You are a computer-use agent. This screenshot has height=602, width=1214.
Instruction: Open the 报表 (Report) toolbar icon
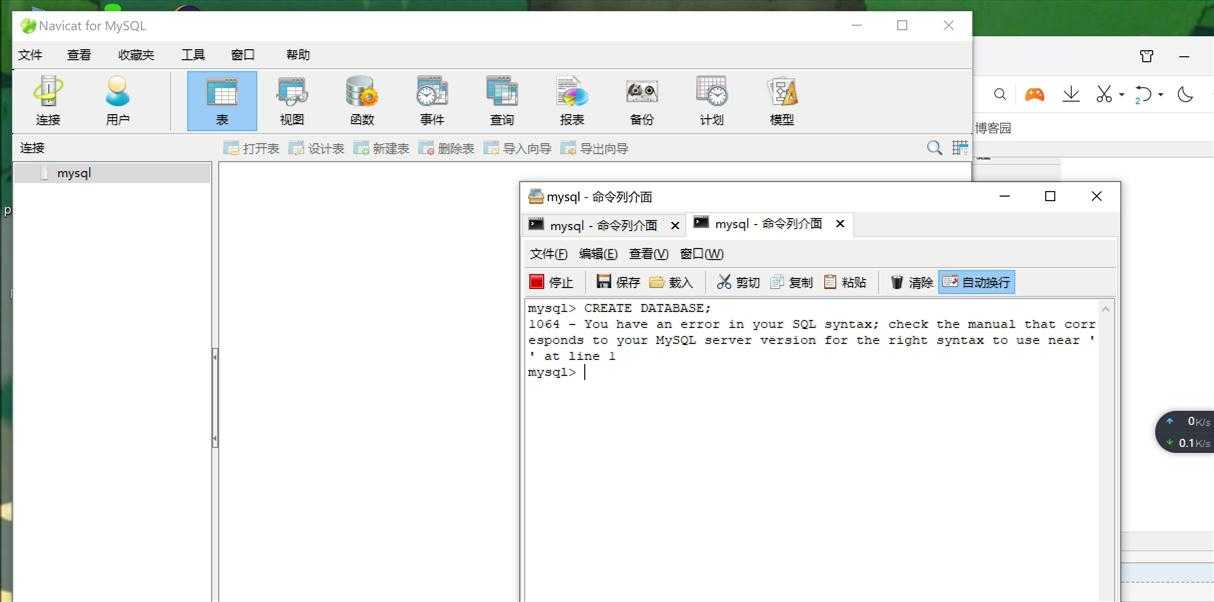click(572, 101)
